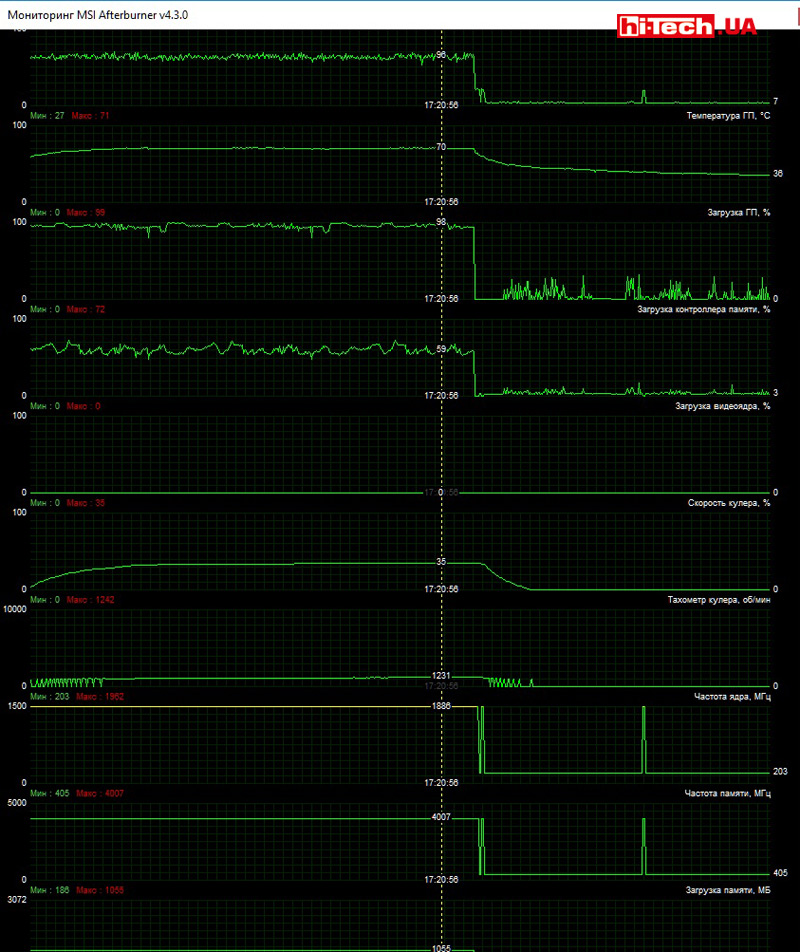This screenshot has height=952, width=800.
Task: Select the 'Температура ГП, °C' graph label
Action: point(728,116)
